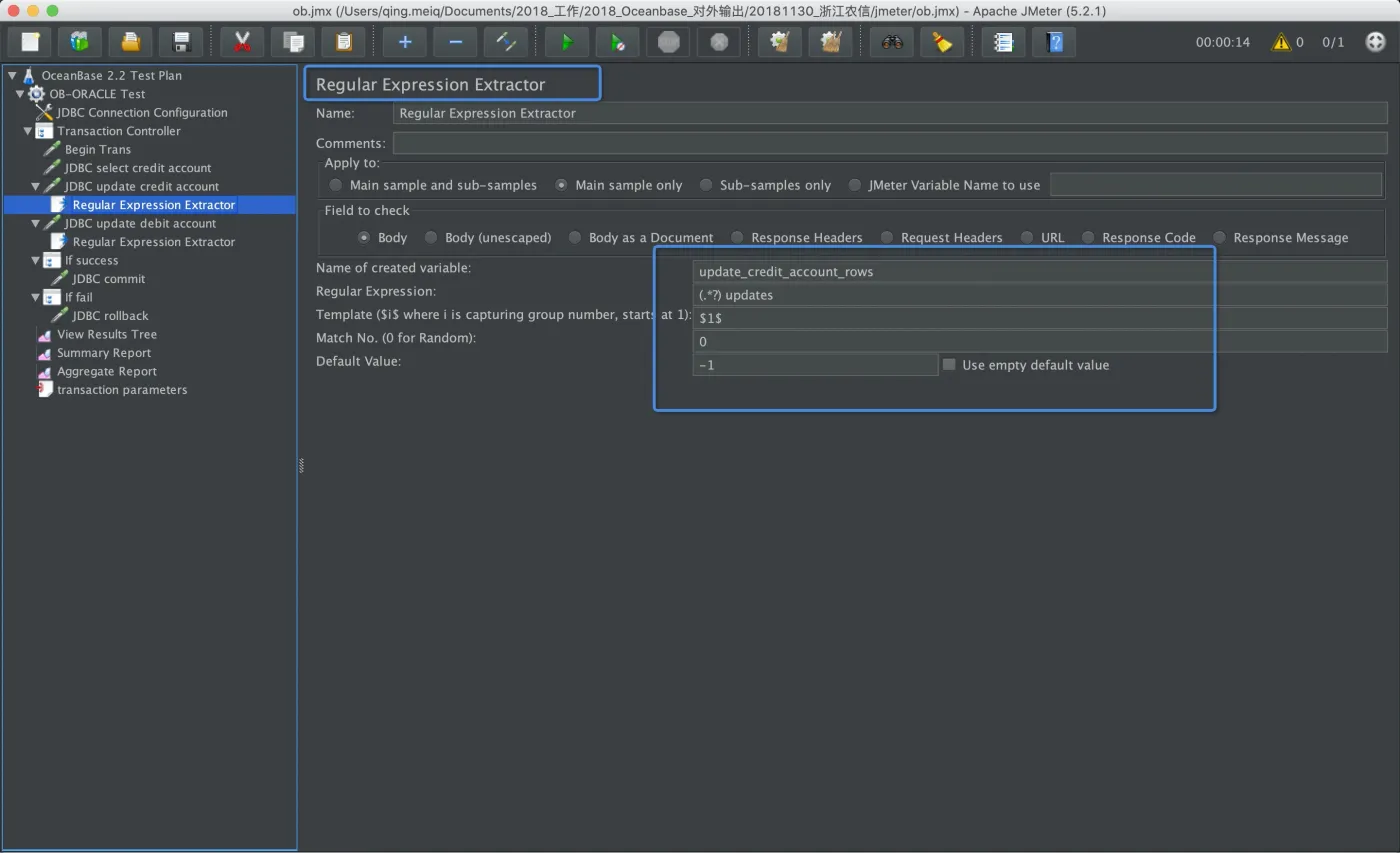The height and width of the screenshot is (853, 1400).
Task: Stop the running test icon
Action: pyautogui.click(x=668, y=42)
